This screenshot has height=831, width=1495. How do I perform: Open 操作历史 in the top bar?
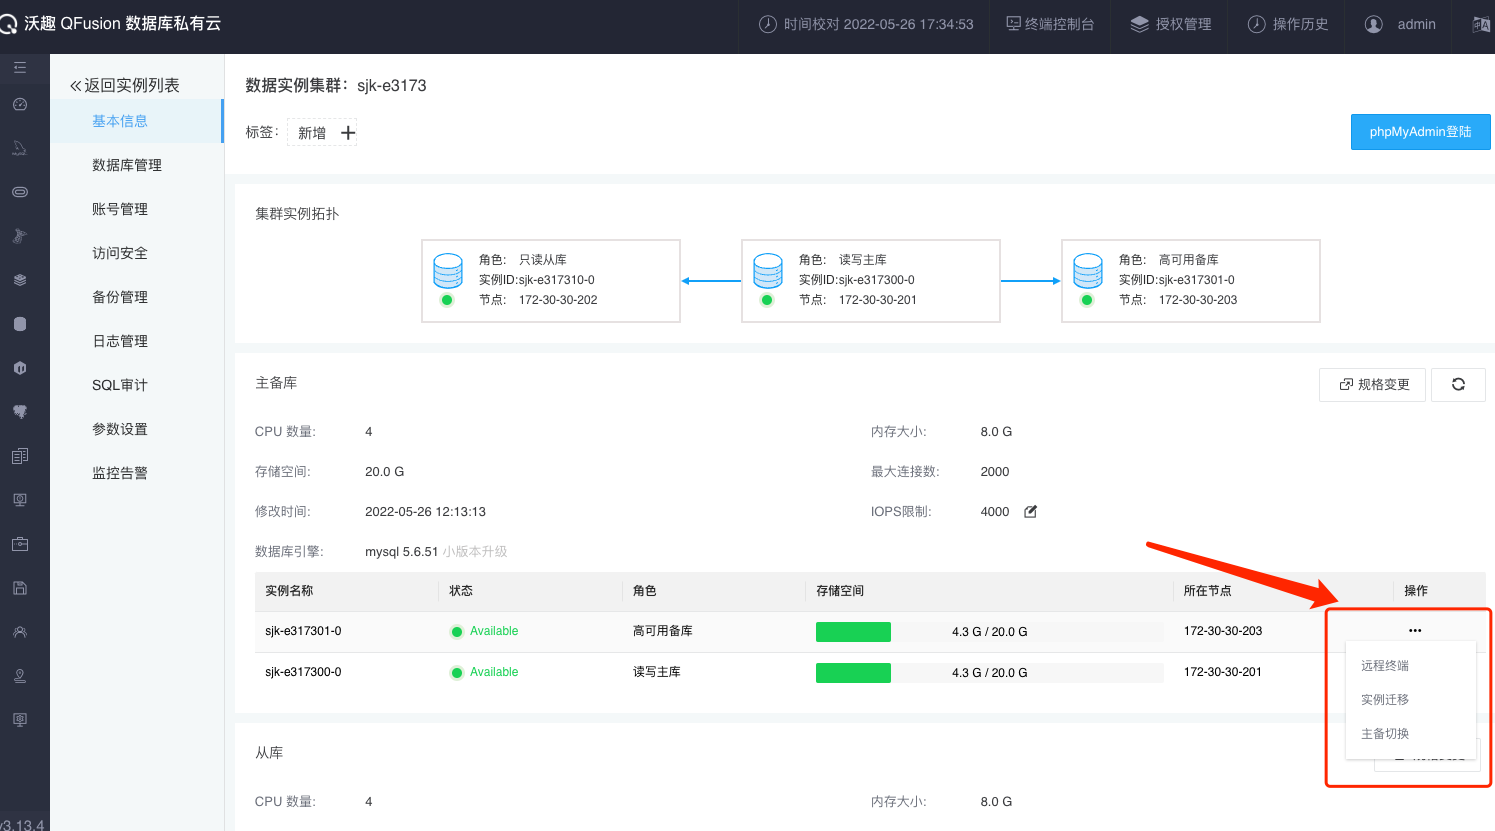tap(1288, 24)
